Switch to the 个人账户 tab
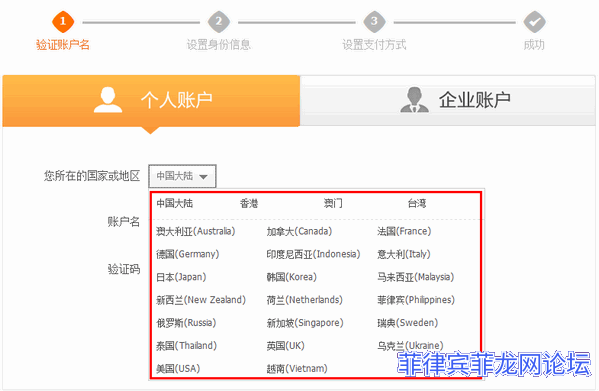 coord(151,101)
